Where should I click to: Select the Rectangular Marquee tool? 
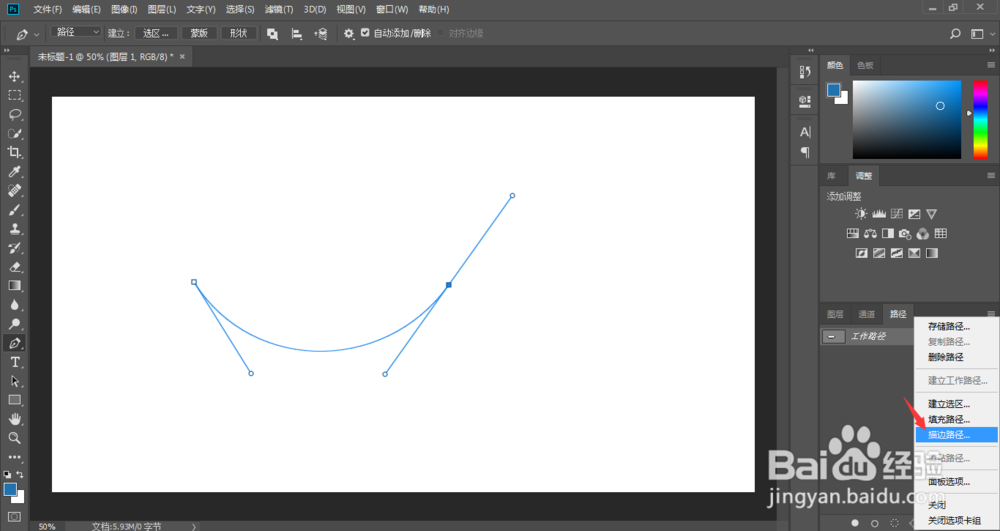pos(15,96)
